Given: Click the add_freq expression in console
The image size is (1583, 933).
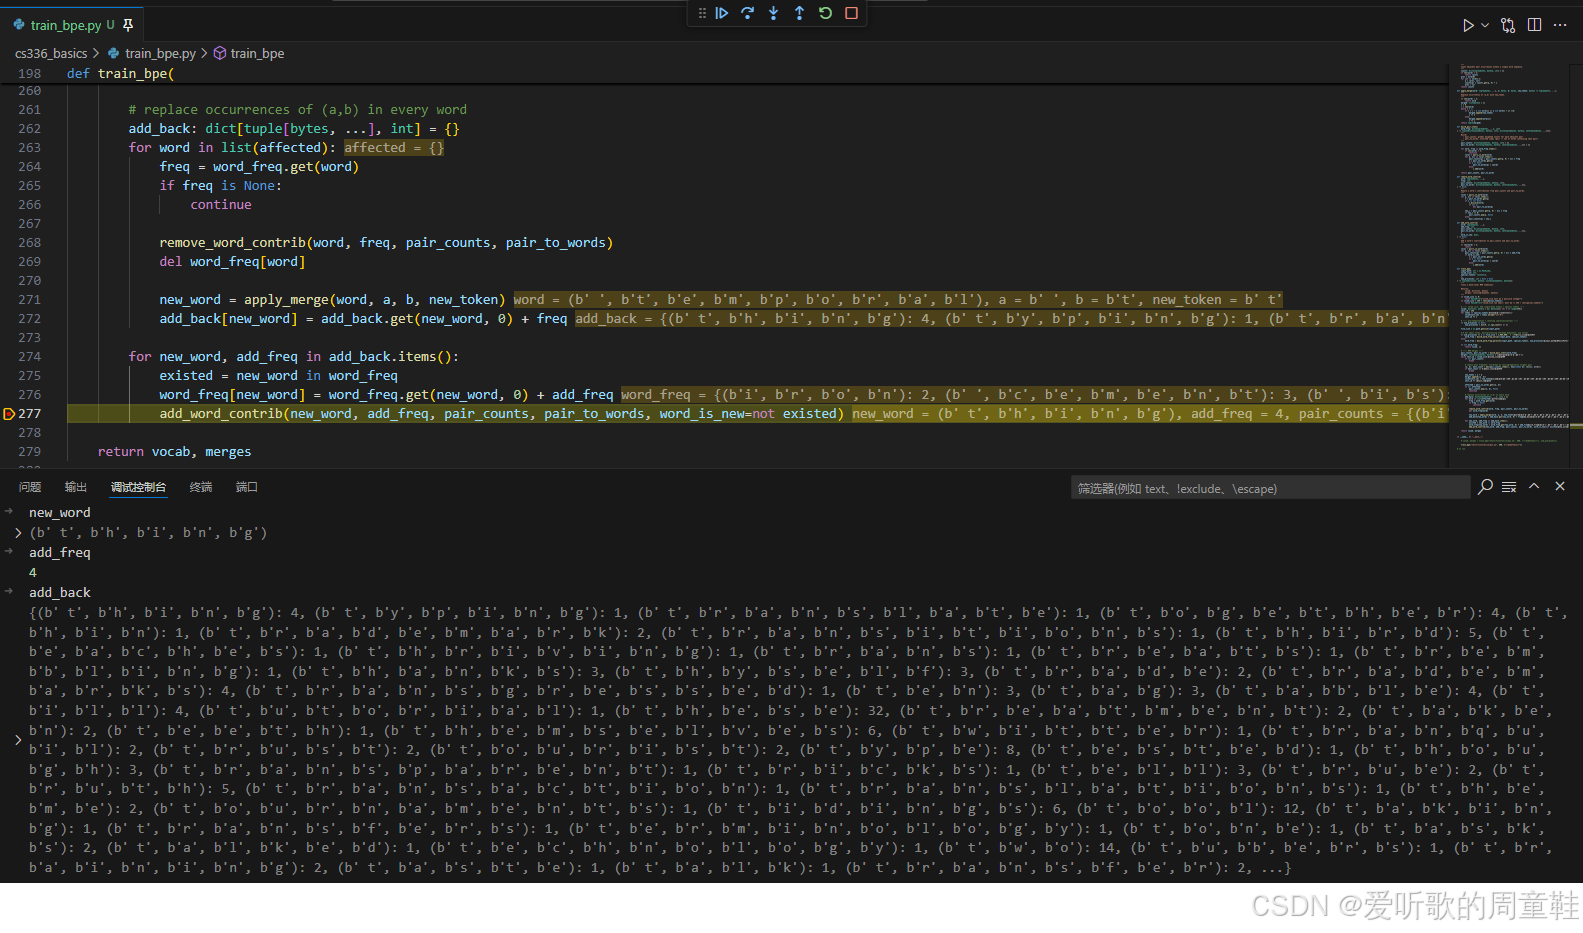Looking at the screenshot, I should (59, 553).
